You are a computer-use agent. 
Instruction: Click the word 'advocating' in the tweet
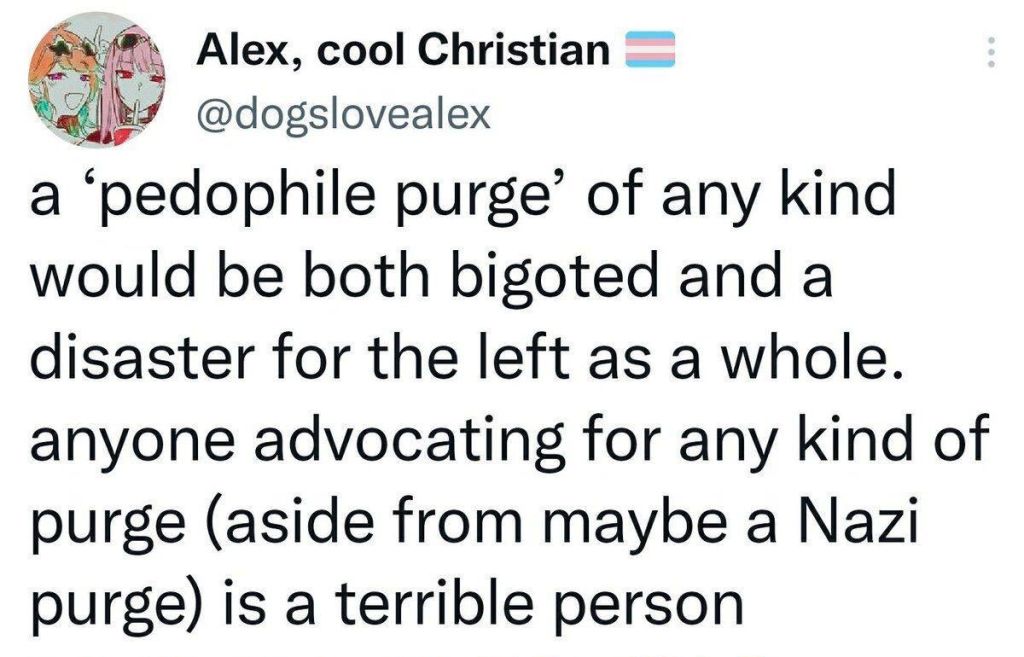click(408, 438)
